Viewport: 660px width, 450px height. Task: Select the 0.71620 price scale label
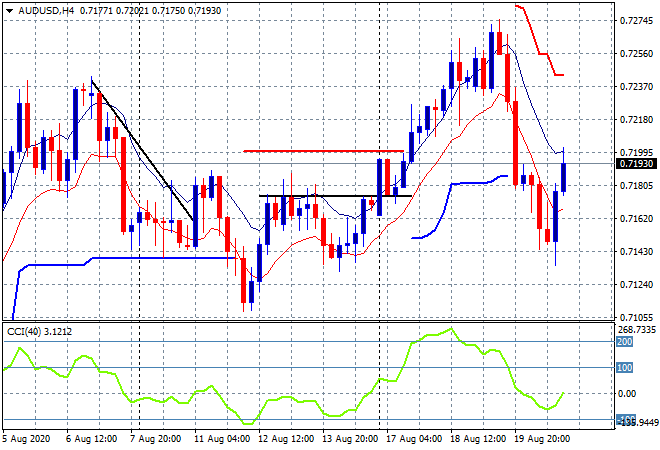[x=636, y=218]
